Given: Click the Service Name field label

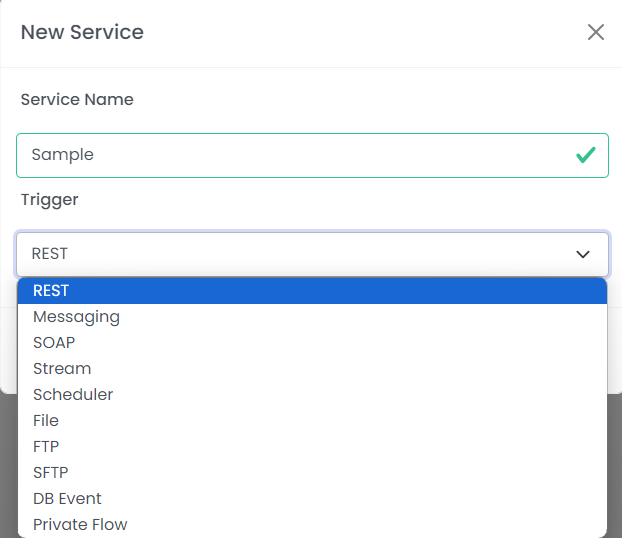Looking at the screenshot, I should 77,99.
